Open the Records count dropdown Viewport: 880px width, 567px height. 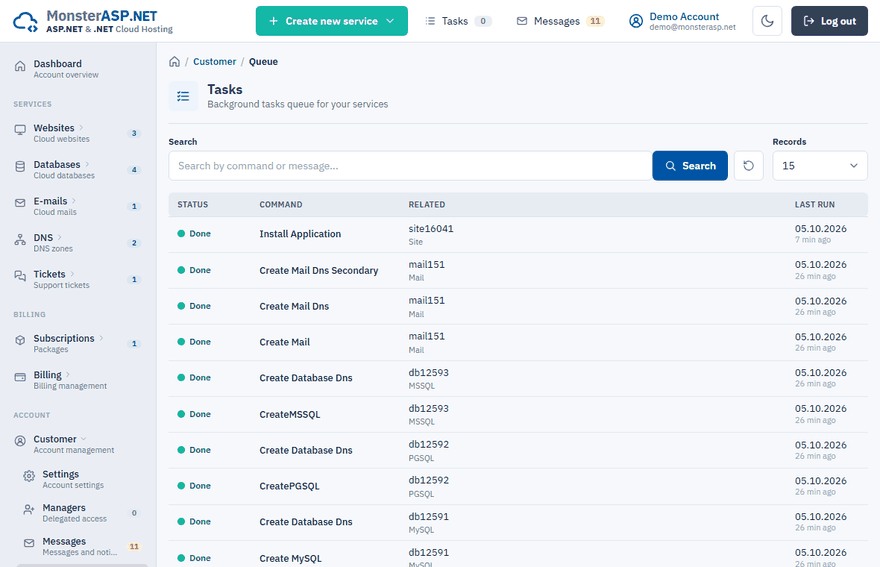(820, 166)
